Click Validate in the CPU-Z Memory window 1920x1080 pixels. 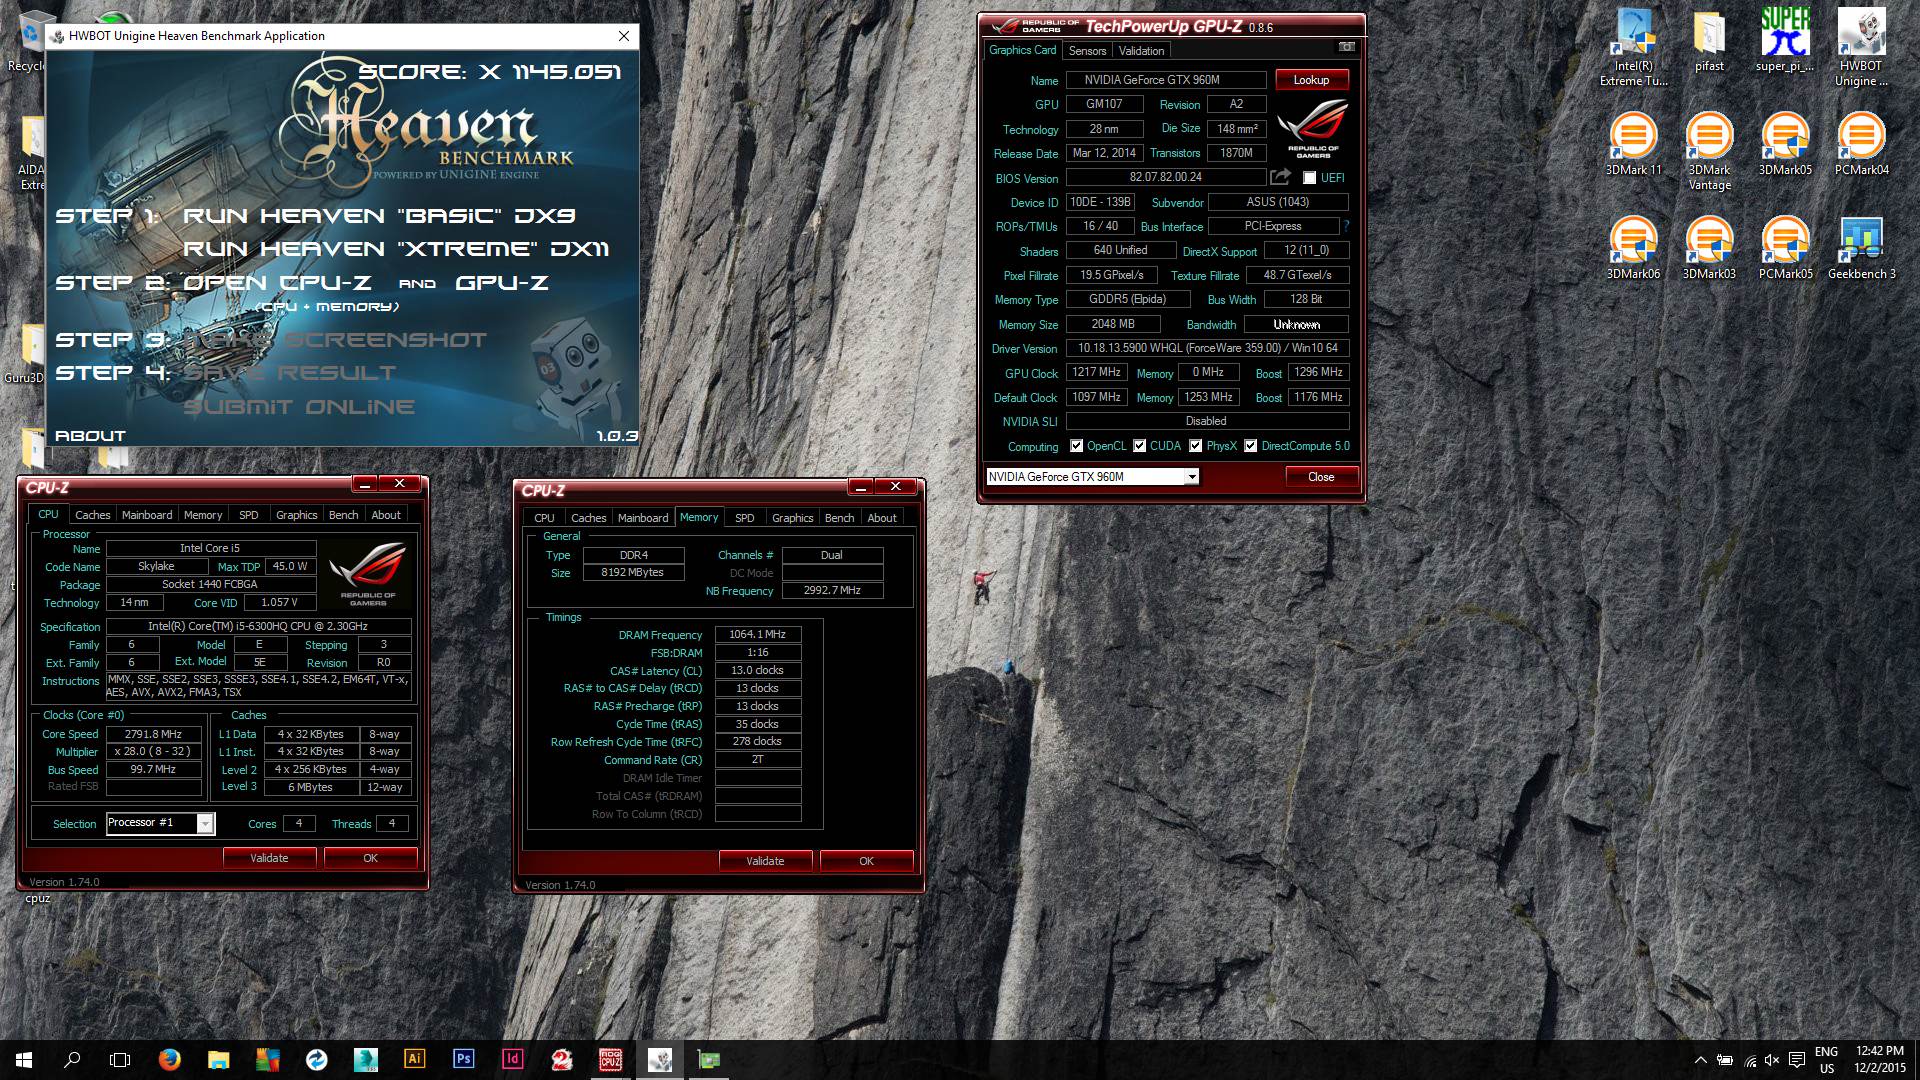click(x=765, y=861)
